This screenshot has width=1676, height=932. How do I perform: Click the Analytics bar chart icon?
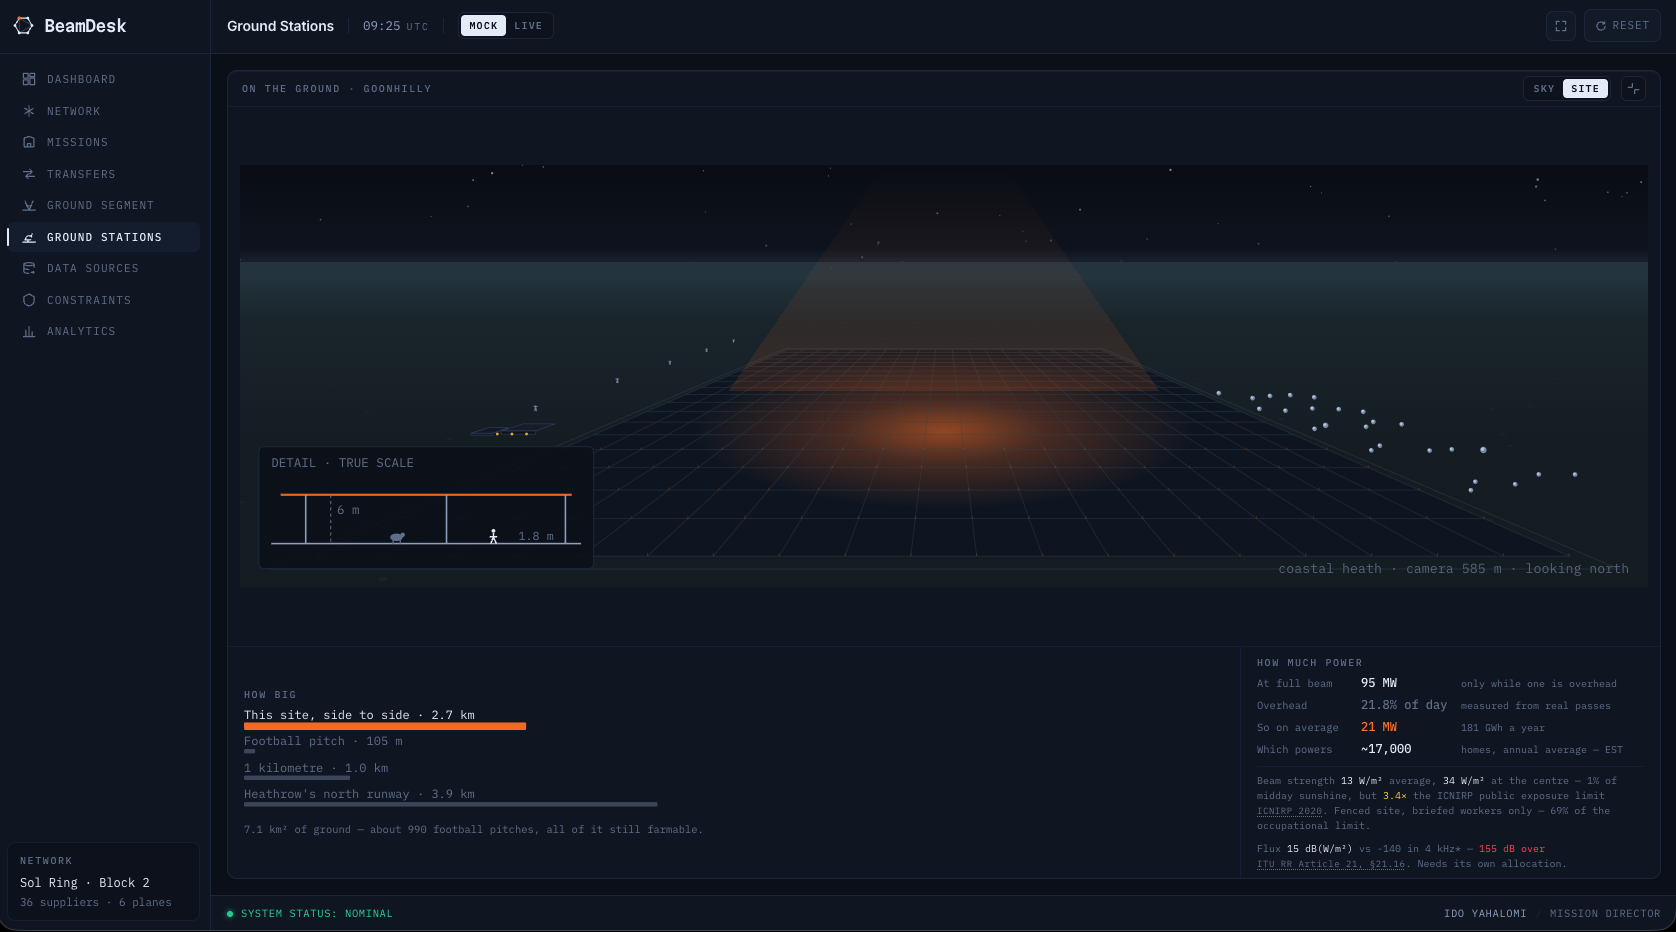click(29, 331)
